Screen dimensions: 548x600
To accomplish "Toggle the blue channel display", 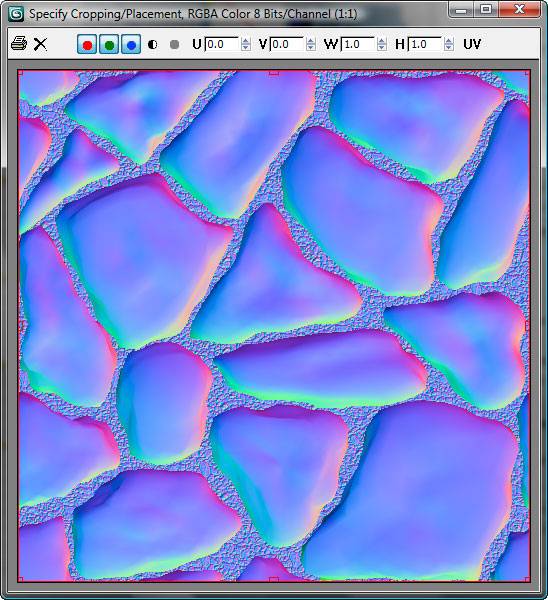I will pos(131,44).
